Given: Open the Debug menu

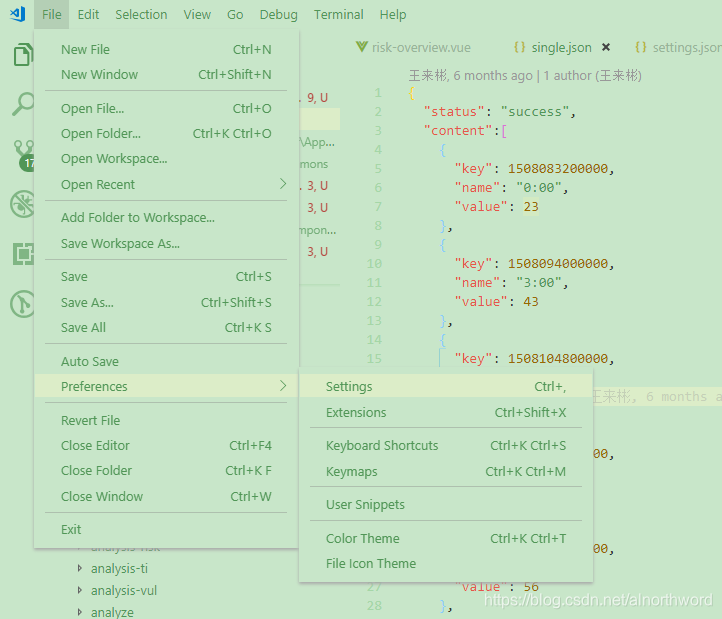Looking at the screenshot, I should click(278, 15).
